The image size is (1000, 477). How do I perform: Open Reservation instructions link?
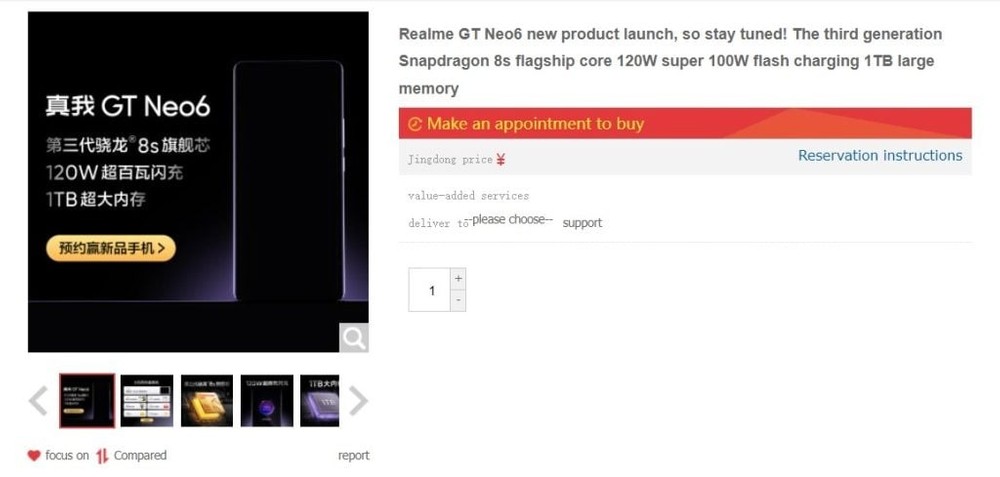tap(880, 156)
